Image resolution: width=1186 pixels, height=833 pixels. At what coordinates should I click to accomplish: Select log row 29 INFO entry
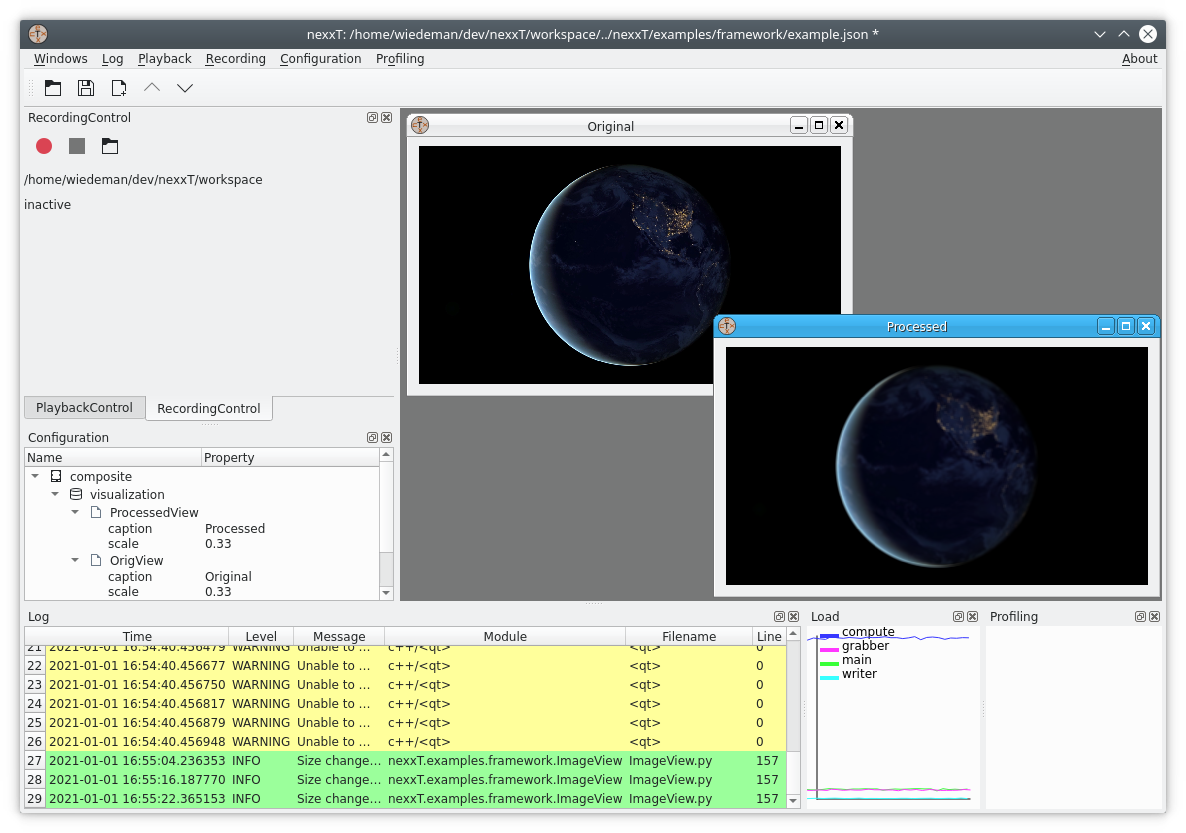coord(405,798)
